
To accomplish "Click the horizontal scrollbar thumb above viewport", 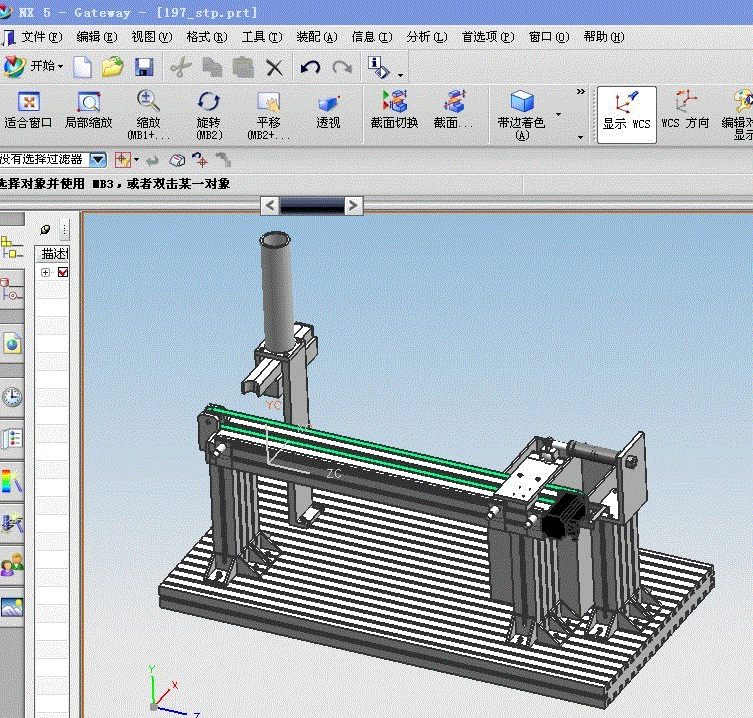I will pos(311,205).
